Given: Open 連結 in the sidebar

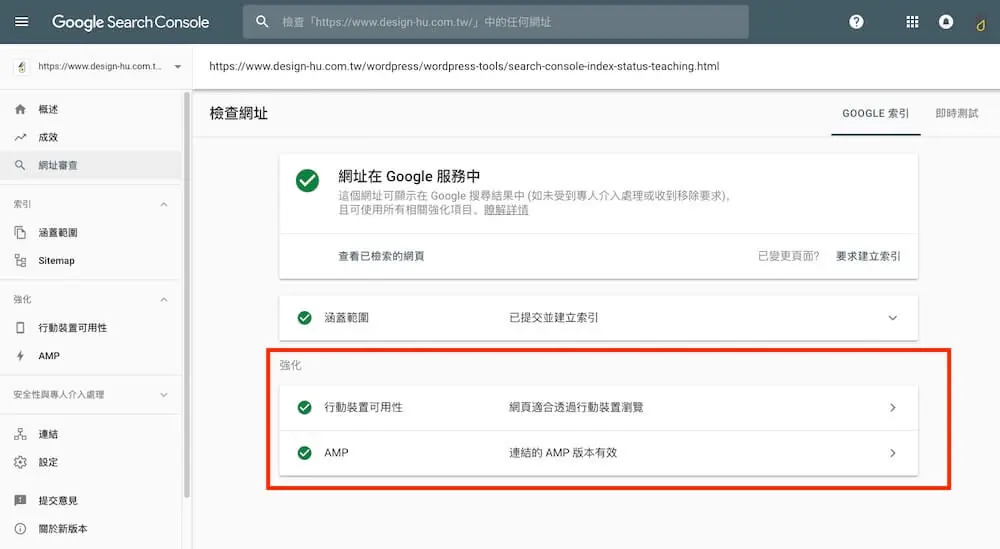Looking at the screenshot, I should tap(48, 434).
